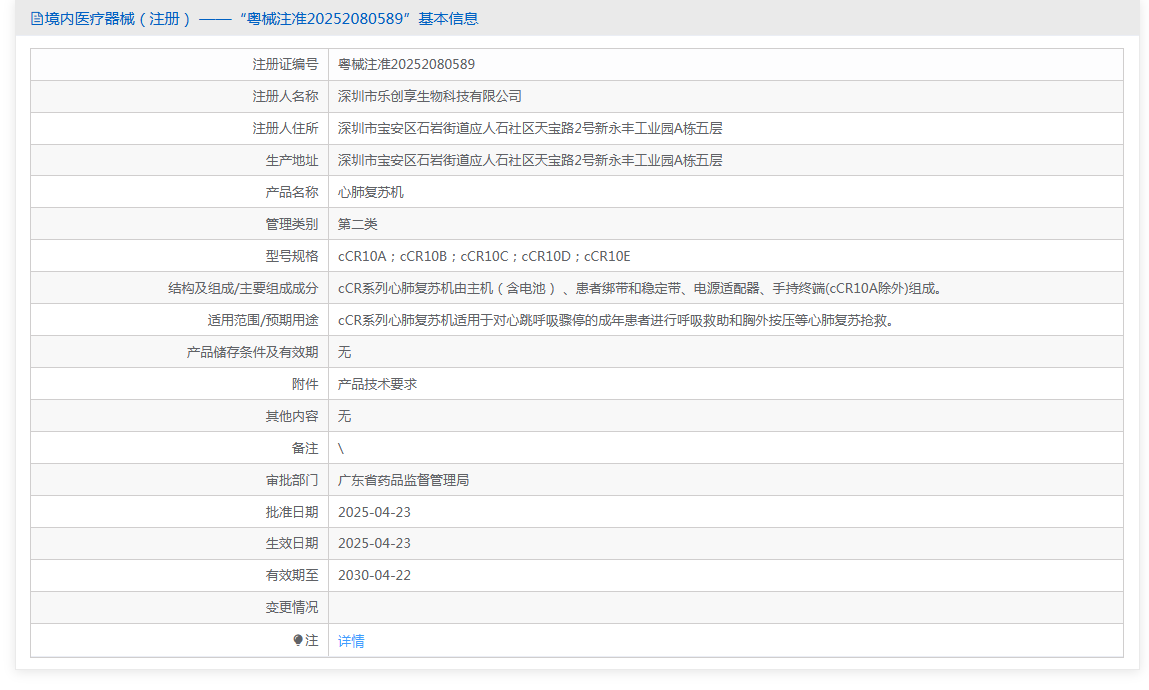Image resolution: width=1149 pixels, height=690 pixels.
Task: Select 深圳市乐创享生物科技有限公司 text
Action: [429, 96]
